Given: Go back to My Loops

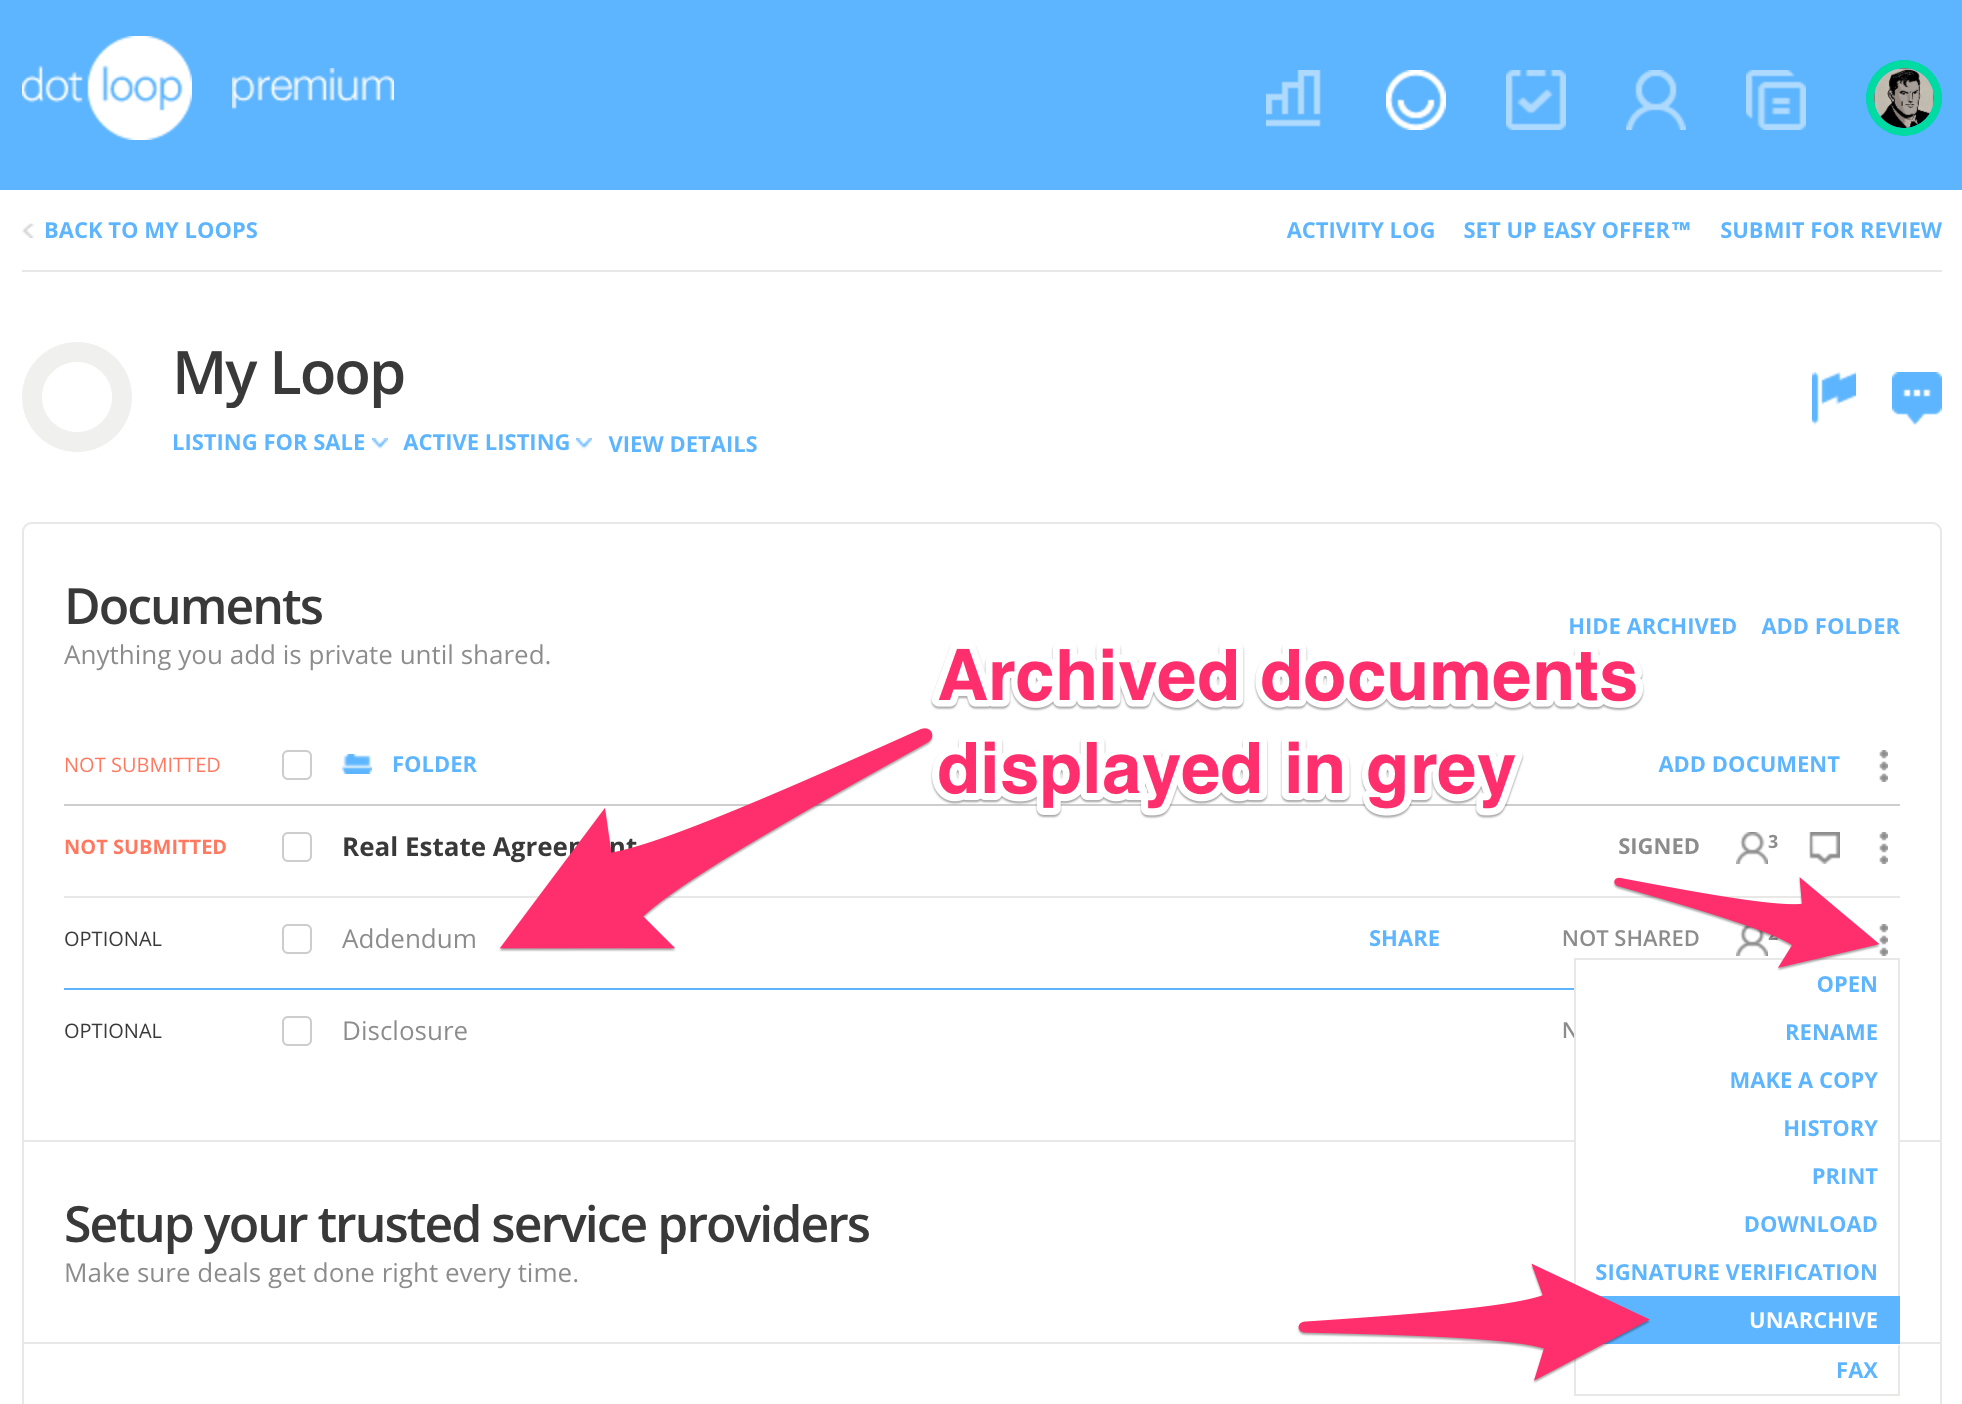Looking at the screenshot, I should [150, 230].
